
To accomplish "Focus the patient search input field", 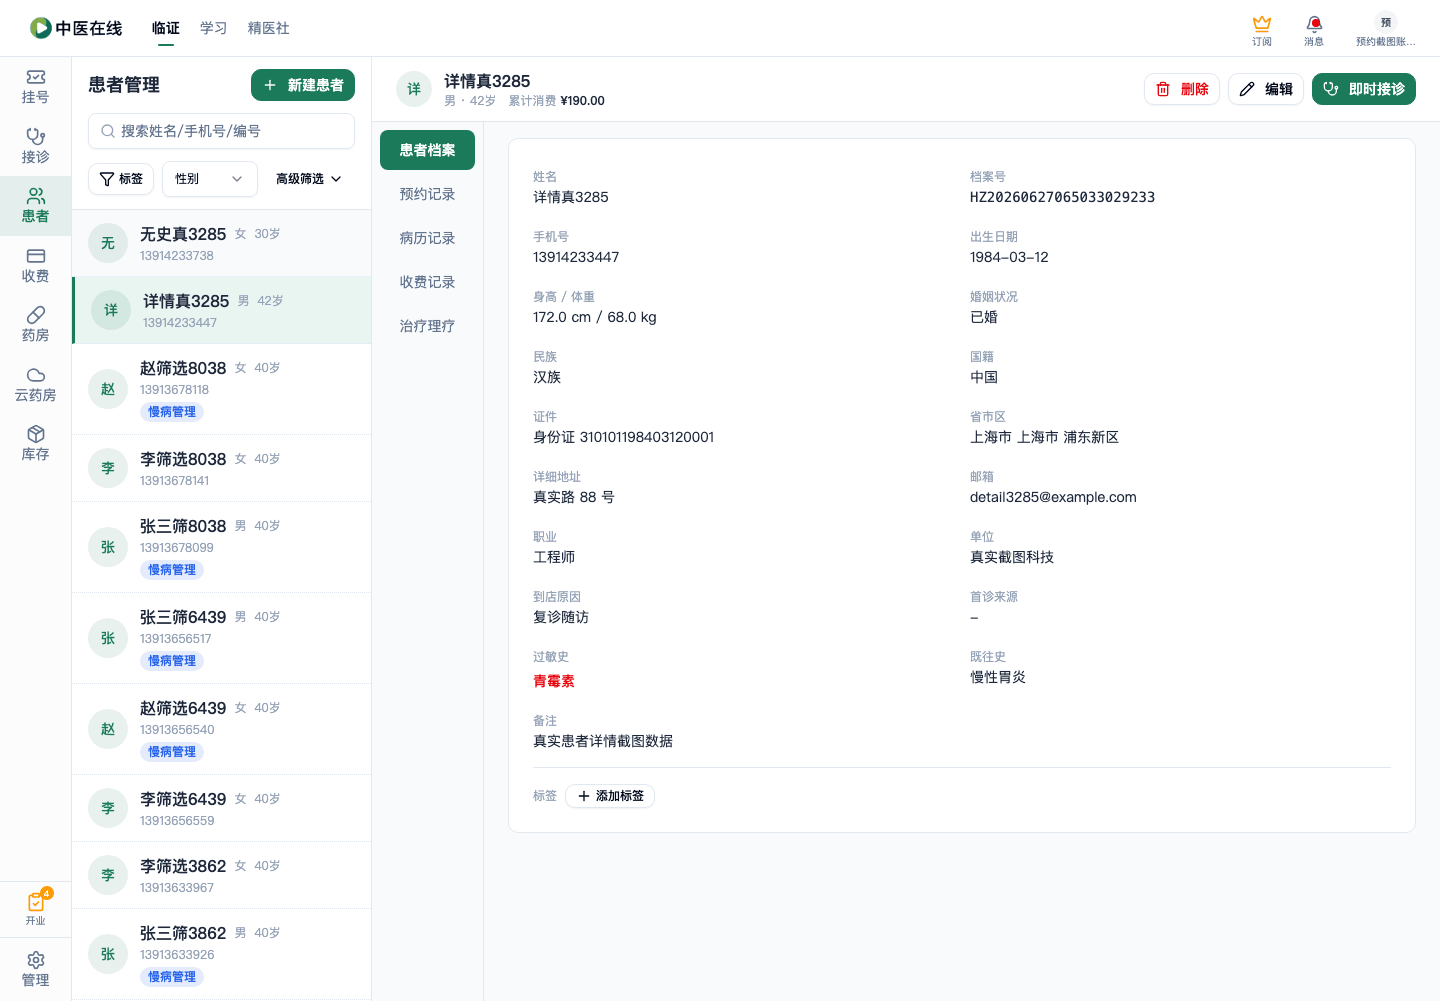I will (x=222, y=131).
